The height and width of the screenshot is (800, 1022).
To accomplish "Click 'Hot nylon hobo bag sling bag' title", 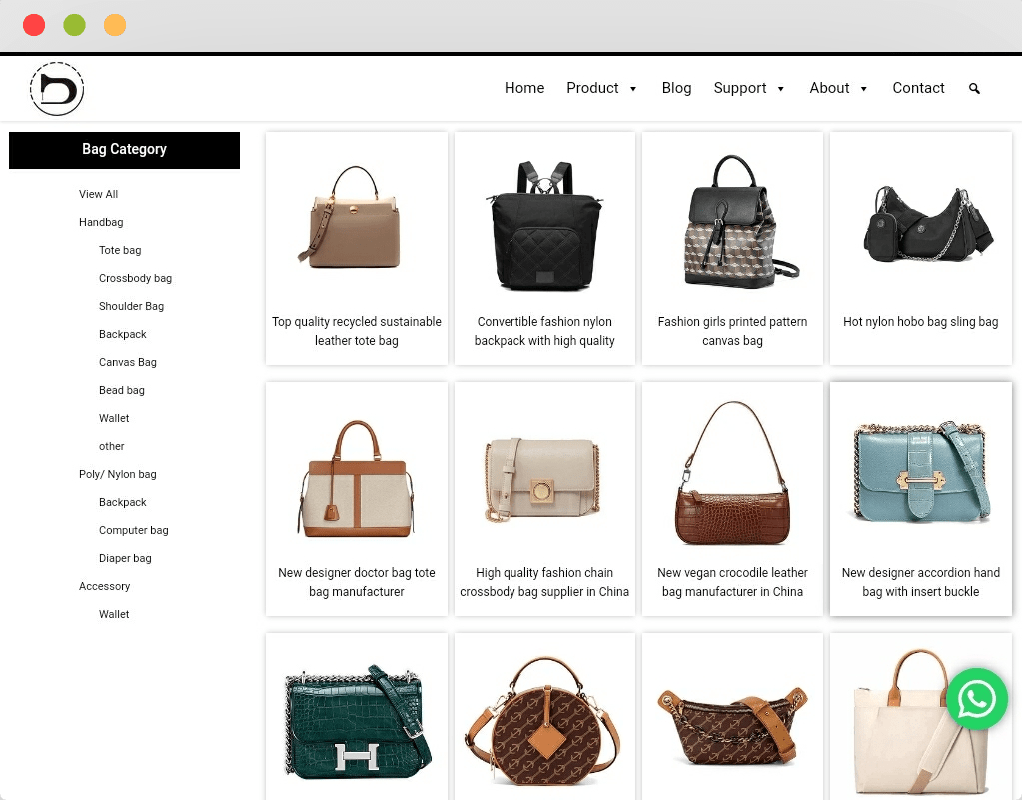I will click(920, 322).
